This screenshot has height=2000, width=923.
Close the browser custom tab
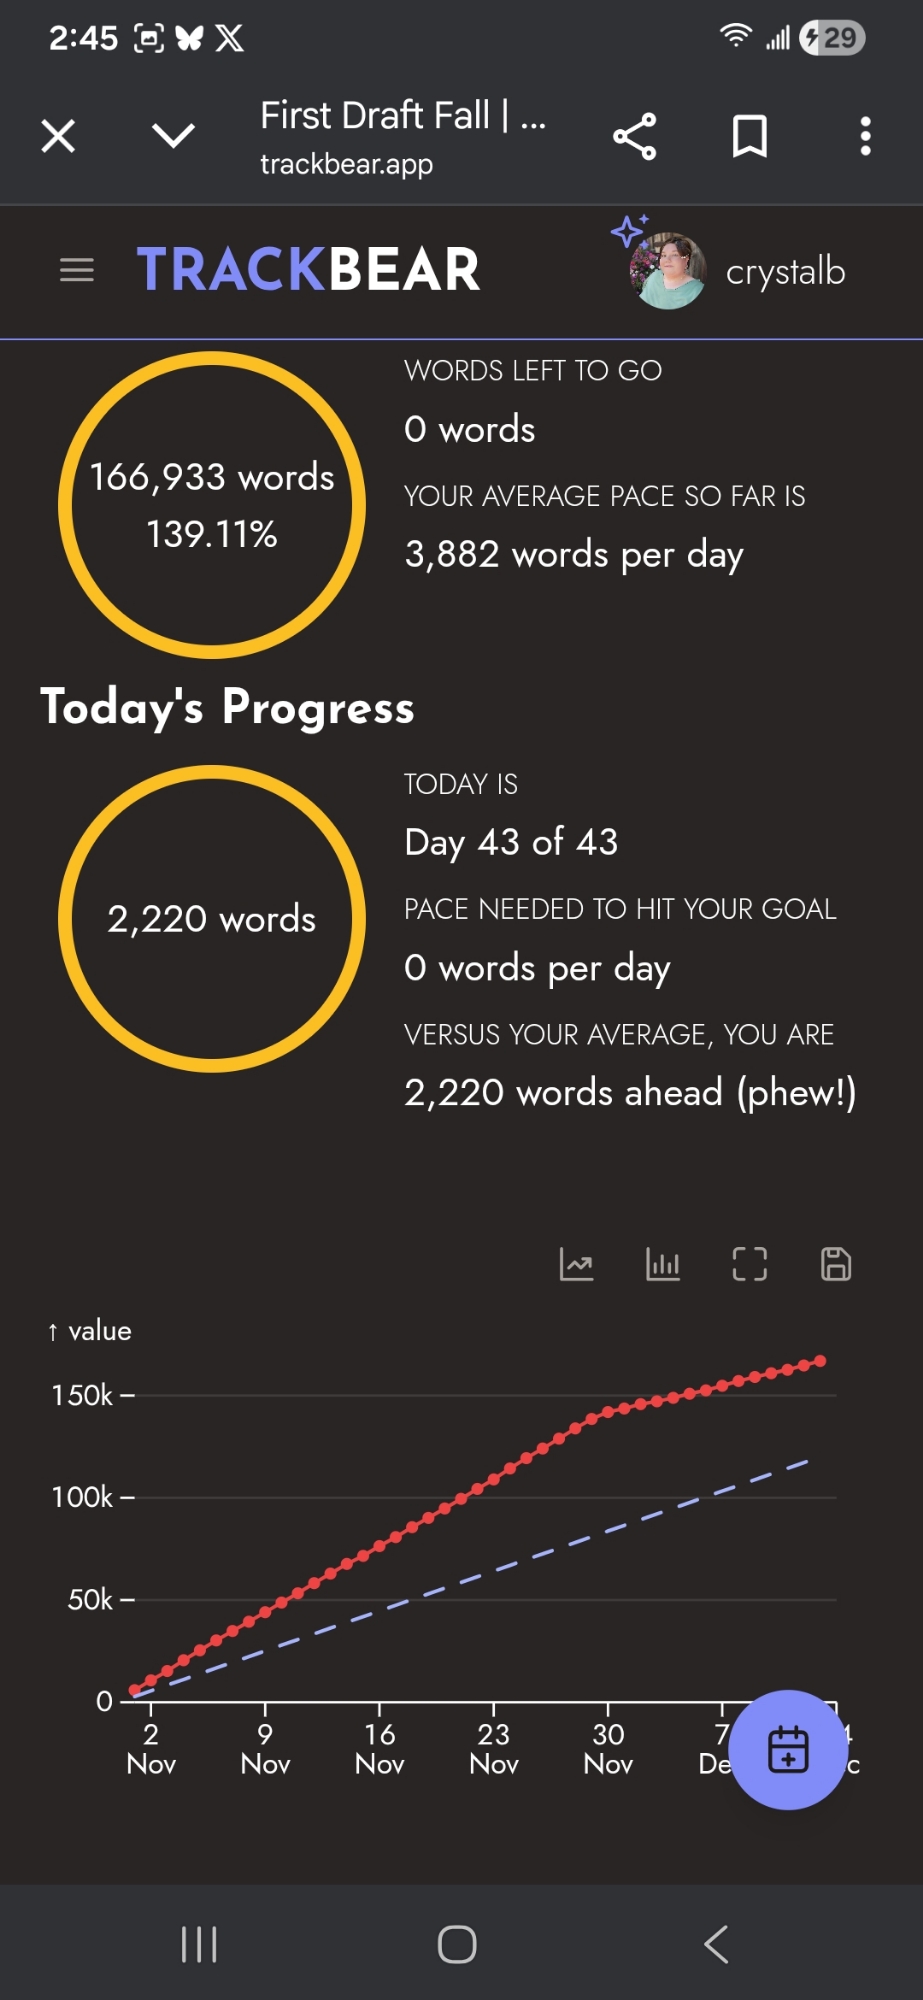[x=58, y=136]
